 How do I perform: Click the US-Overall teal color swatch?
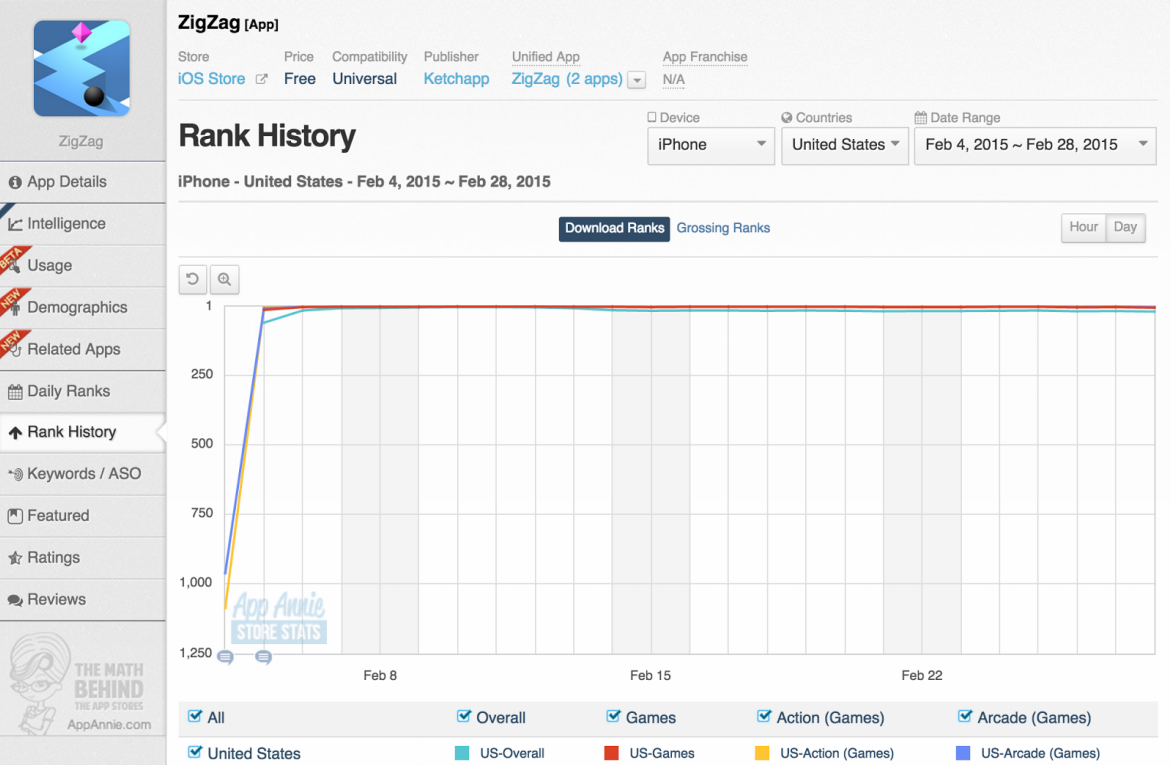tap(462, 753)
